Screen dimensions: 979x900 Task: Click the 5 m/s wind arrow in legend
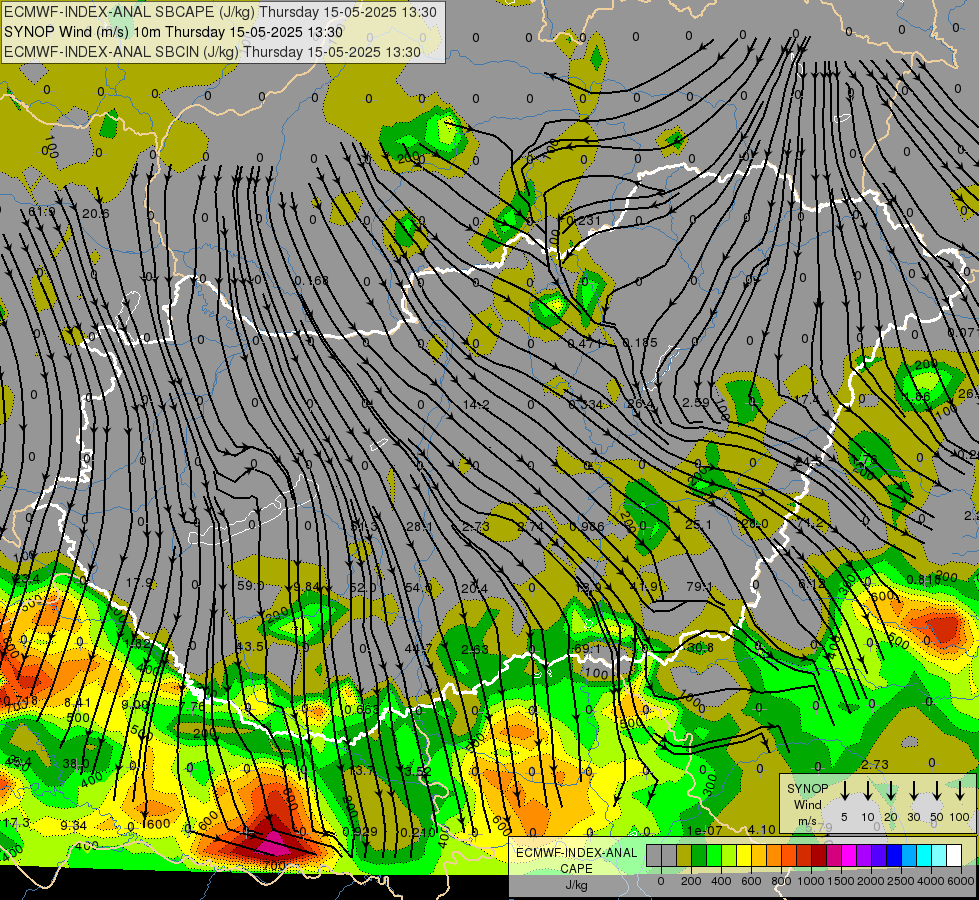click(x=844, y=791)
